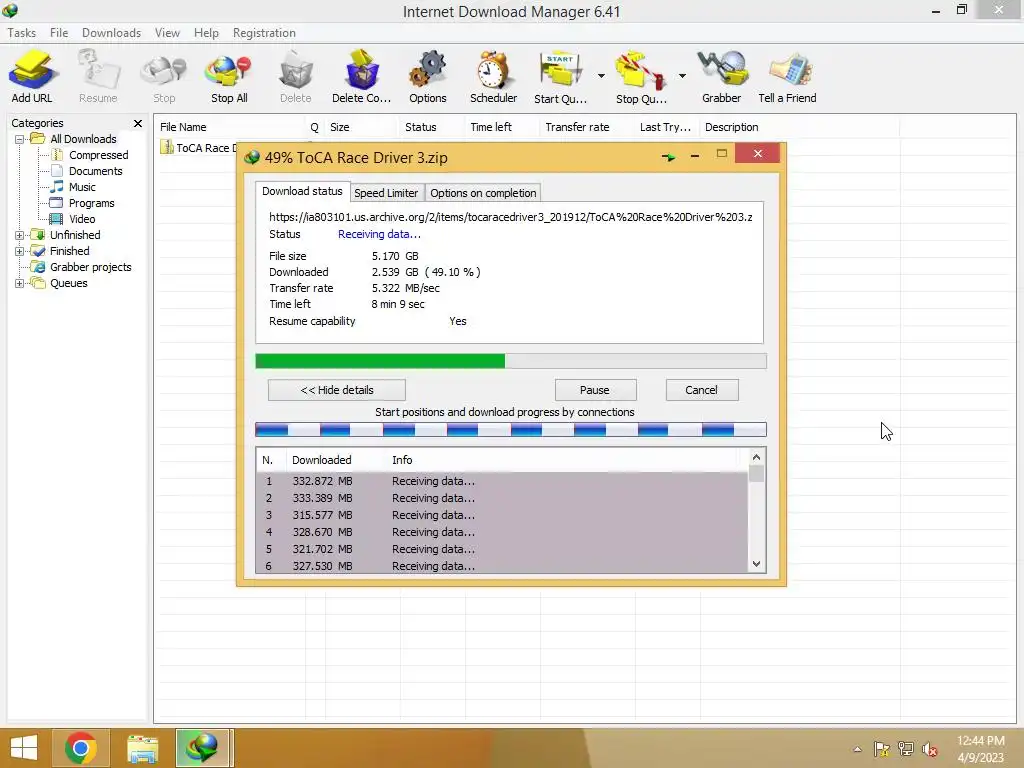1024x768 pixels.
Task: Expand the Finished category node
Action: coord(19,251)
